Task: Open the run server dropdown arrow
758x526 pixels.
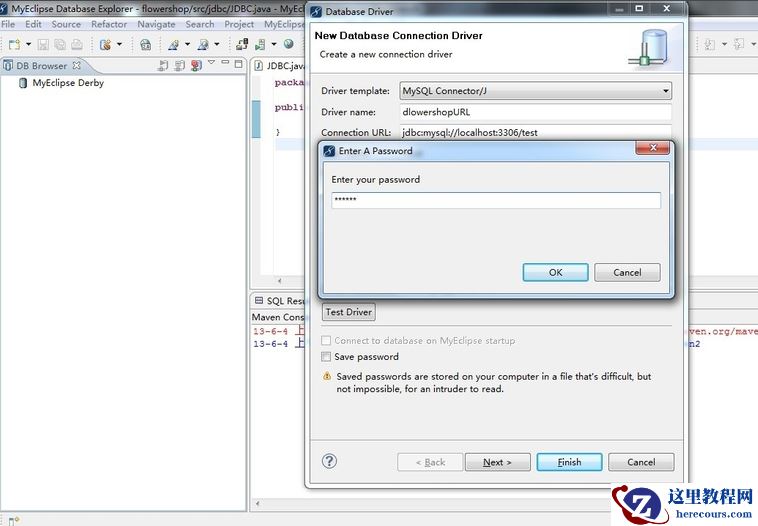Action: pyautogui.click(x=274, y=44)
